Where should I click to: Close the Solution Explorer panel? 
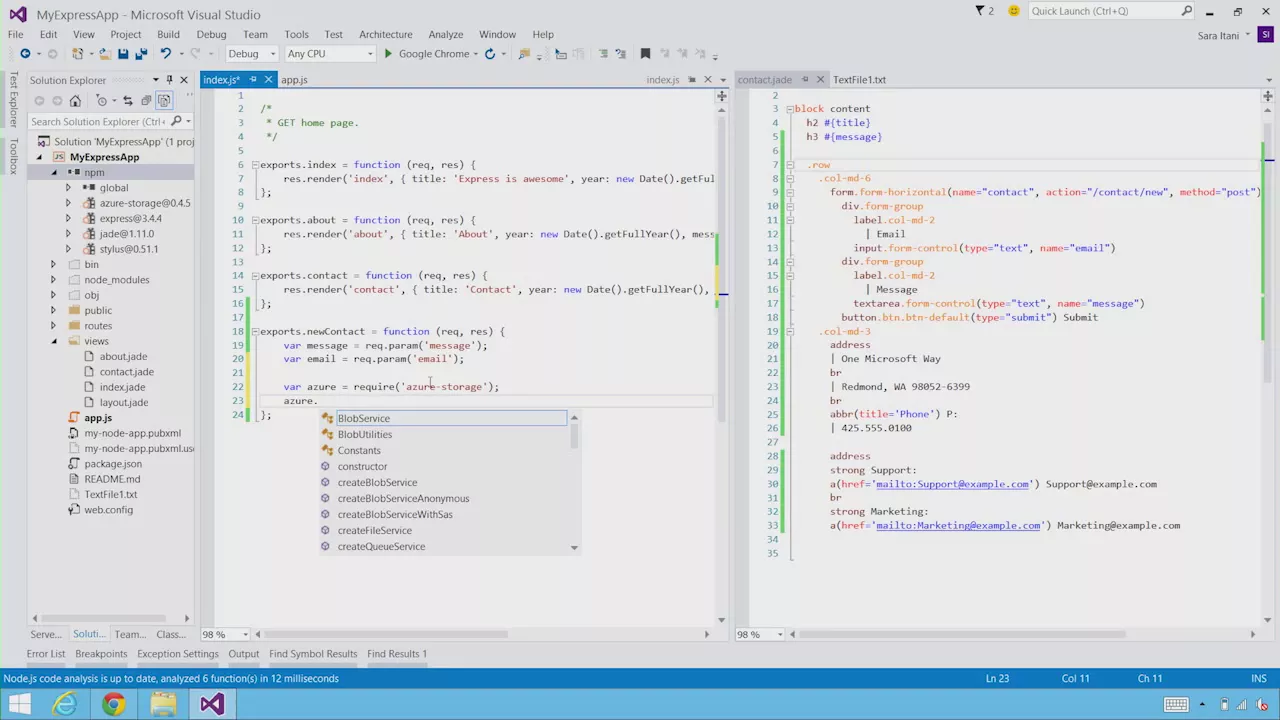[x=184, y=80]
